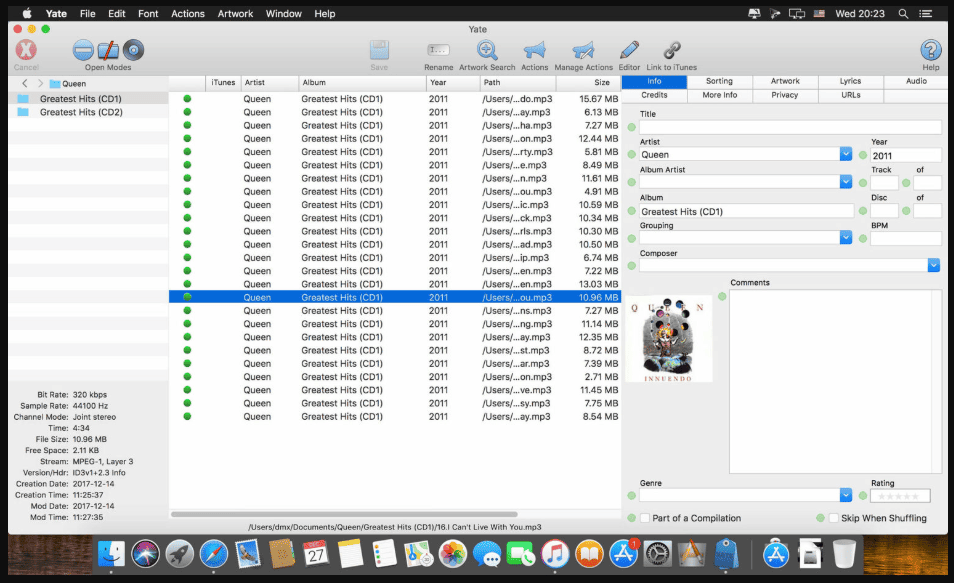Open iTunes from the dock
This screenshot has height=583, width=954.
555,554
